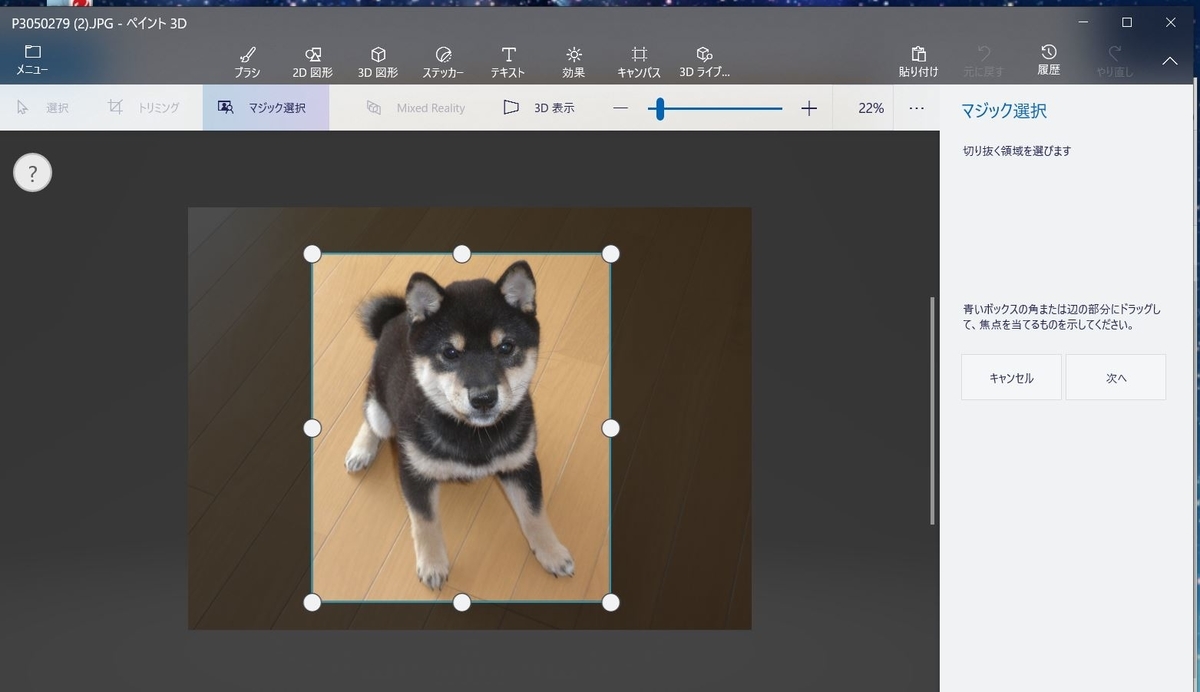The height and width of the screenshot is (692, 1200).
Task: Click 元に戻す undo
Action: [983, 61]
